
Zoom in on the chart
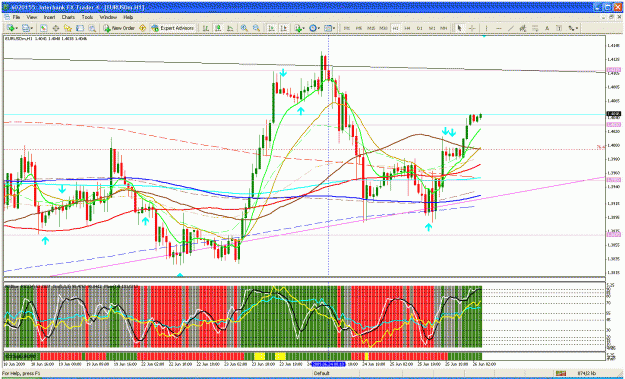(244, 28)
